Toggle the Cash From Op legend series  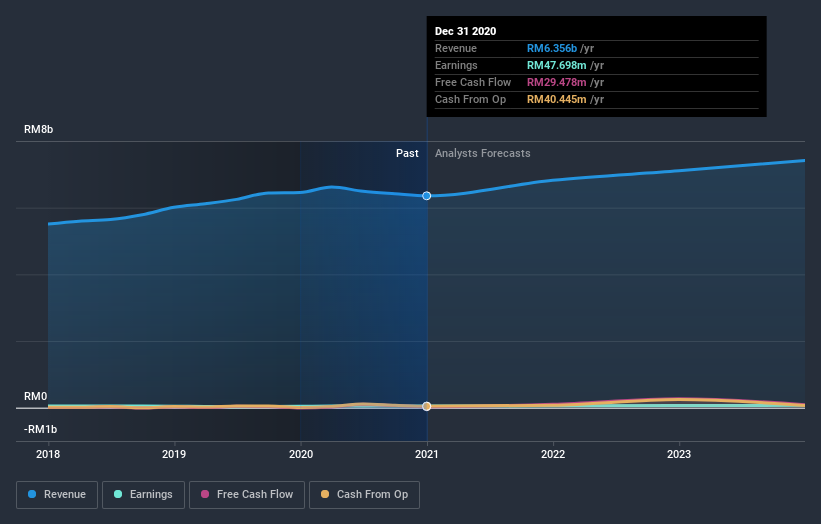(364, 495)
